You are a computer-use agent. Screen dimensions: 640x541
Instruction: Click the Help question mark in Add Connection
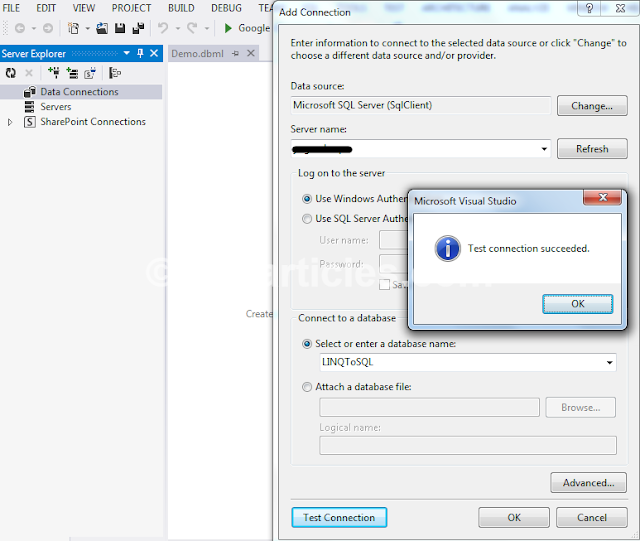click(589, 8)
